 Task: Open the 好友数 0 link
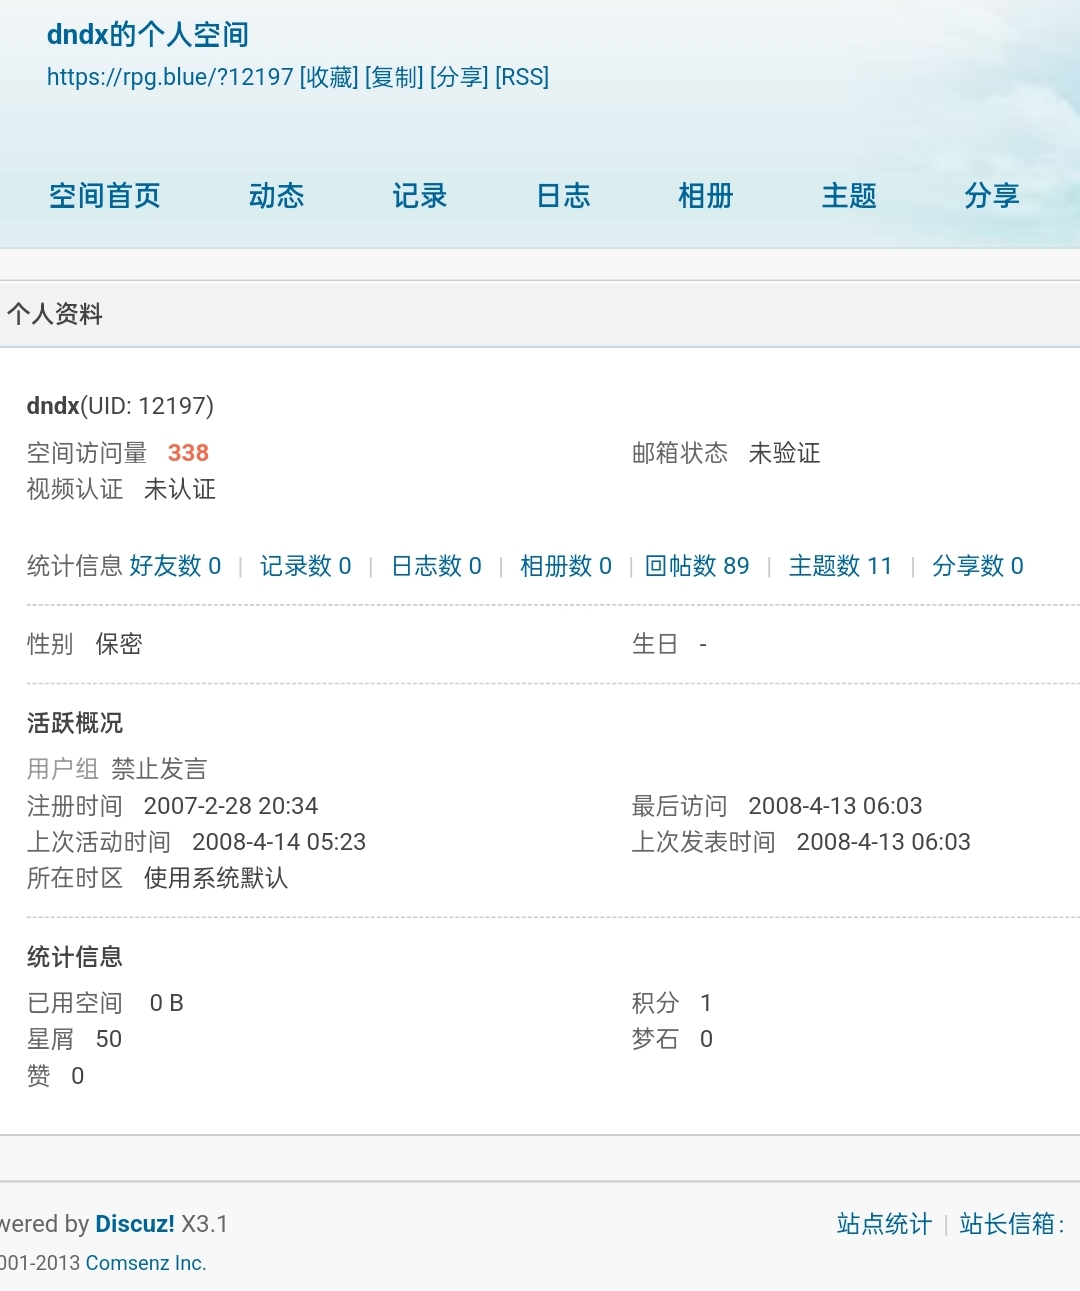(175, 566)
